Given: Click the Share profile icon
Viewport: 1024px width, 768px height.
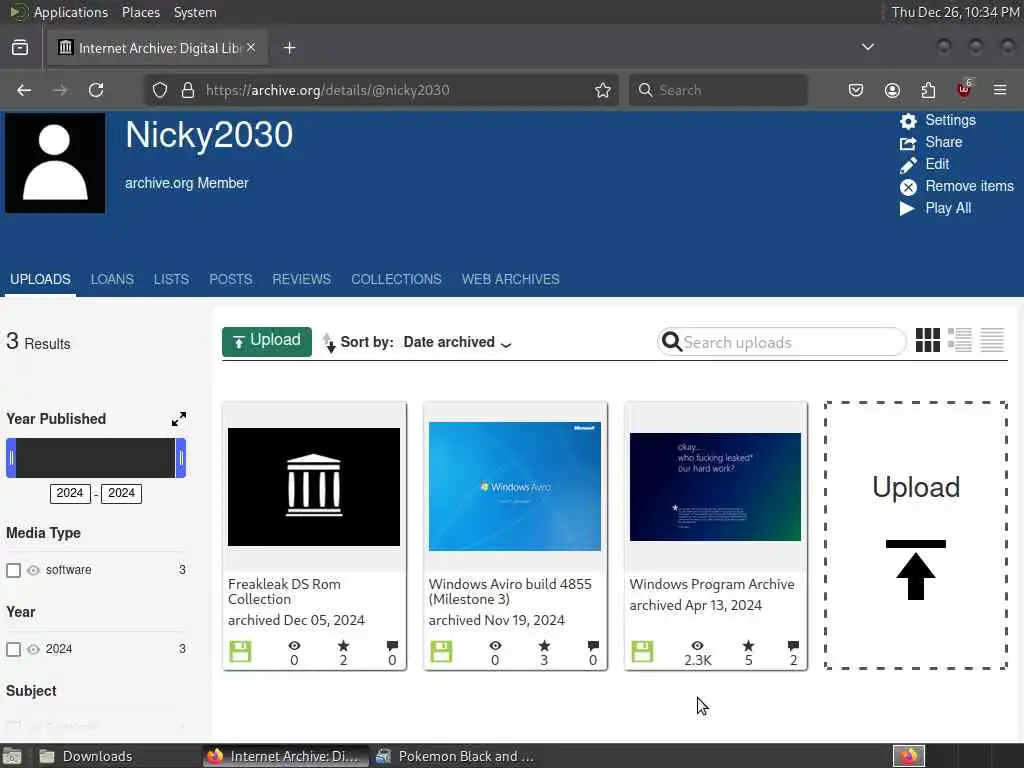Looking at the screenshot, I should pyautogui.click(x=908, y=143).
